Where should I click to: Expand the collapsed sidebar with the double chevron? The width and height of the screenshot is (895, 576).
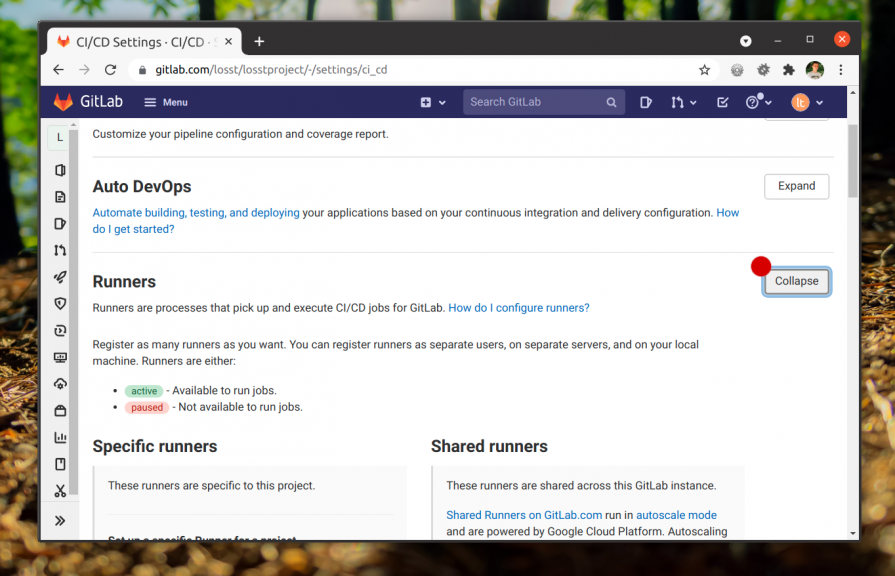tap(60, 520)
